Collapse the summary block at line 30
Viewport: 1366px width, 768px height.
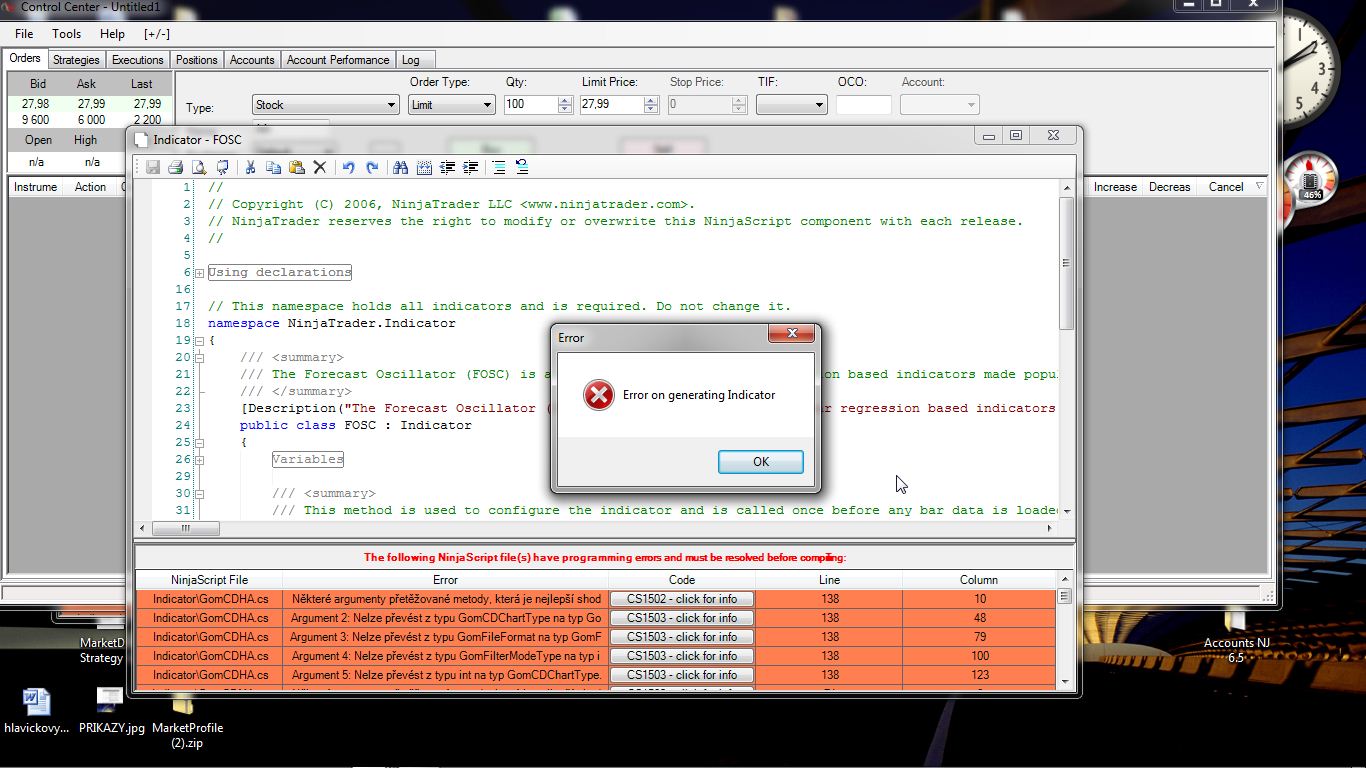click(x=199, y=494)
